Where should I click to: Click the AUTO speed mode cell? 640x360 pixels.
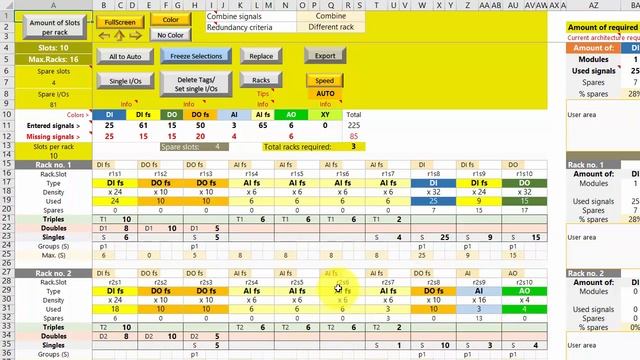click(325, 93)
